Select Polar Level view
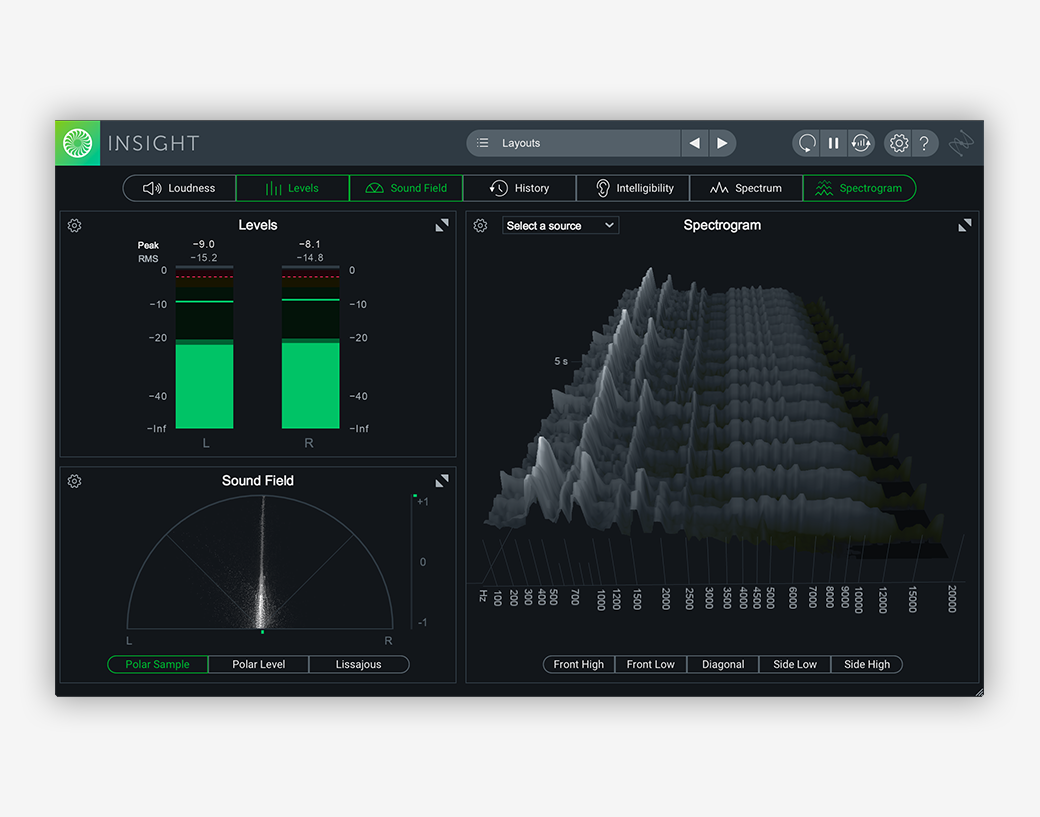This screenshot has height=817, width=1040. click(259, 664)
